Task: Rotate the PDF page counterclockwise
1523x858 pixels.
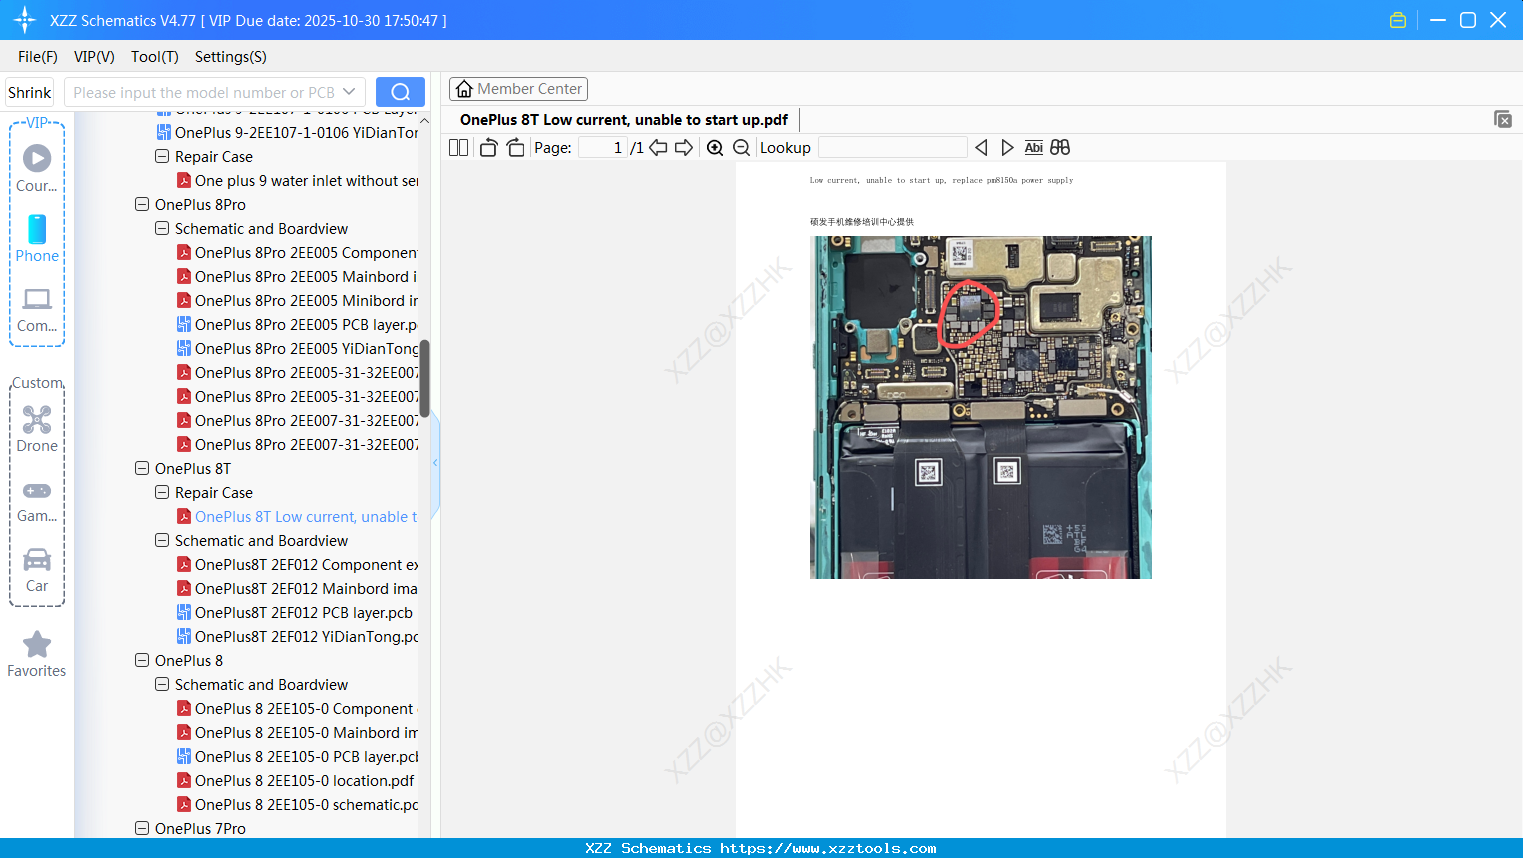Action: [x=487, y=147]
